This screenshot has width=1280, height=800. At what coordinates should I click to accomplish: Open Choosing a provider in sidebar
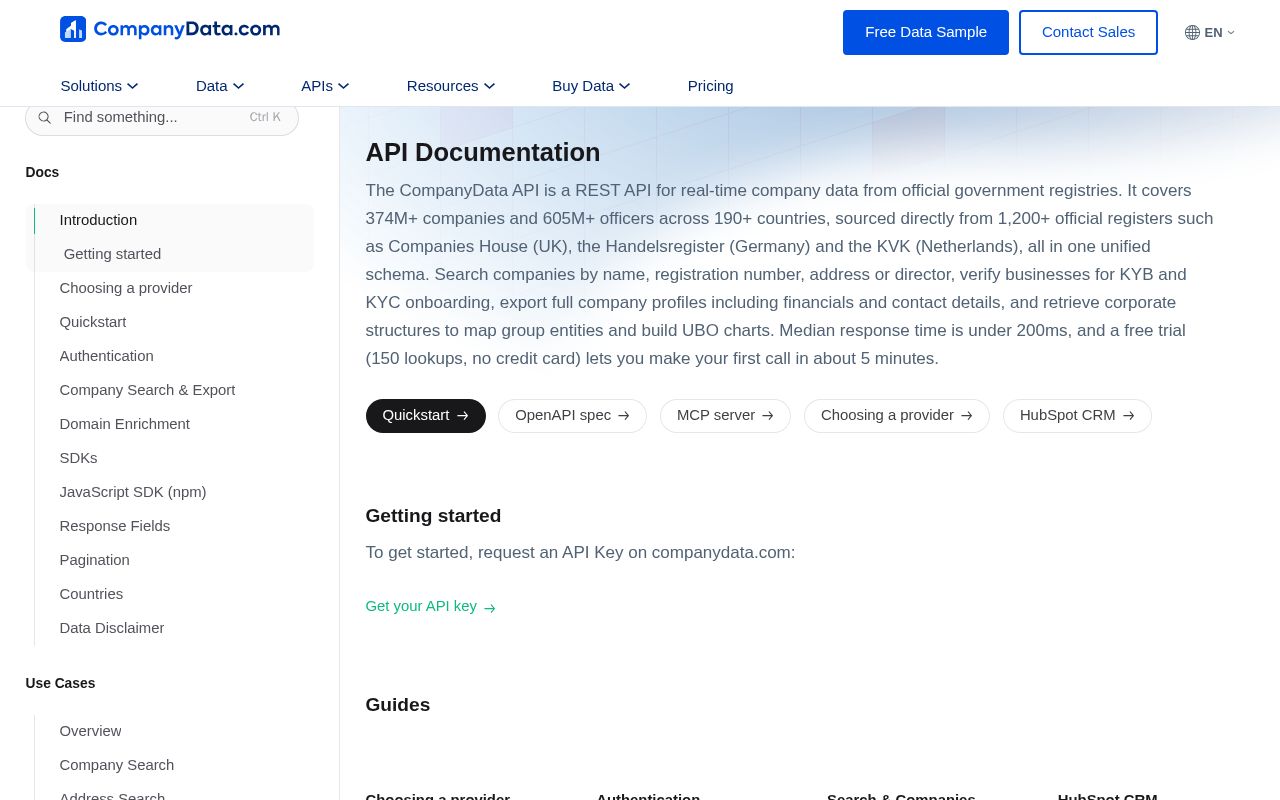click(x=126, y=288)
